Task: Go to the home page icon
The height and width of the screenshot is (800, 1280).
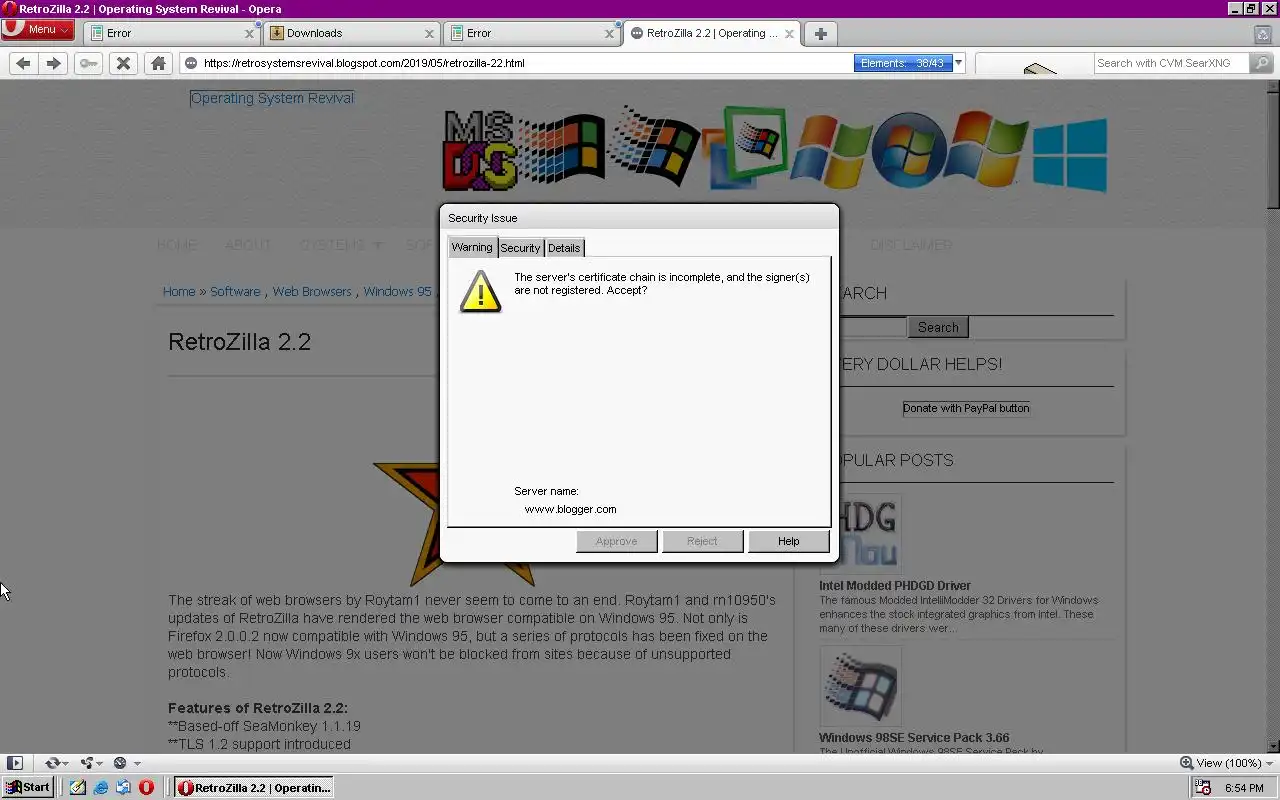Action: click(158, 63)
